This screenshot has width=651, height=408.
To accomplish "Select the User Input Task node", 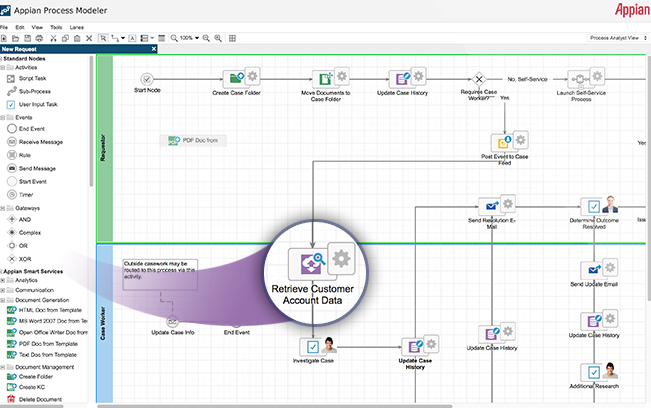I will point(32,105).
